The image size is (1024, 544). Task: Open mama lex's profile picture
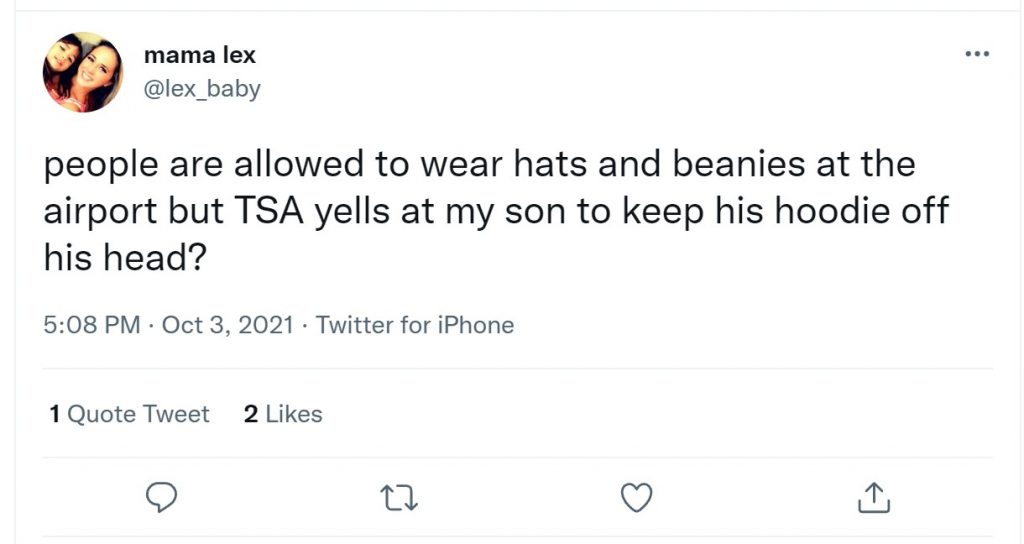[83, 72]
